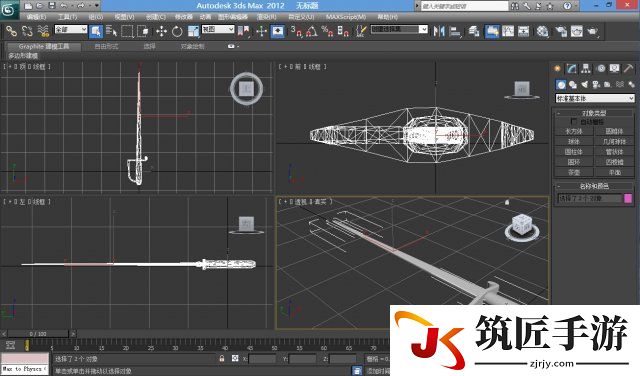Viewport: 640px width, 376px height.
Task: Click the 长方体 box button
Action: 574,131
